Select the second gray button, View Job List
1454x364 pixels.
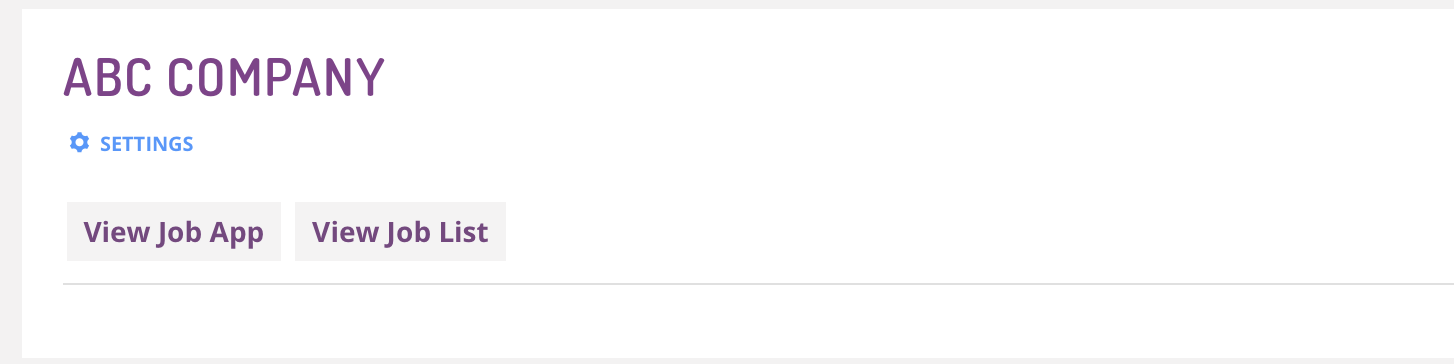pos(400,232)
